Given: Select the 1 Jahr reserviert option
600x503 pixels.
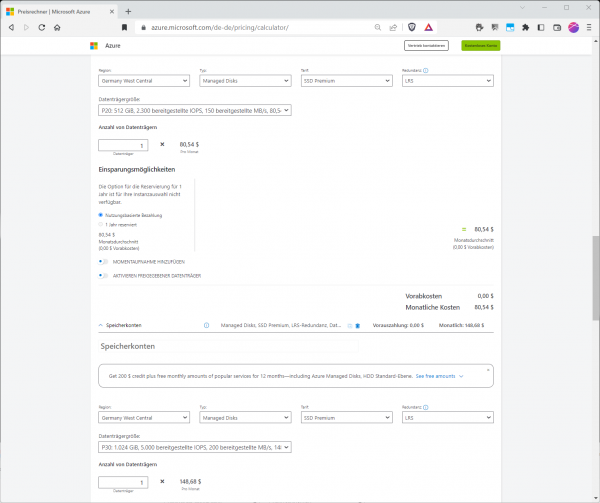Looking at the screenshot, I should click(x=101, y=225).
